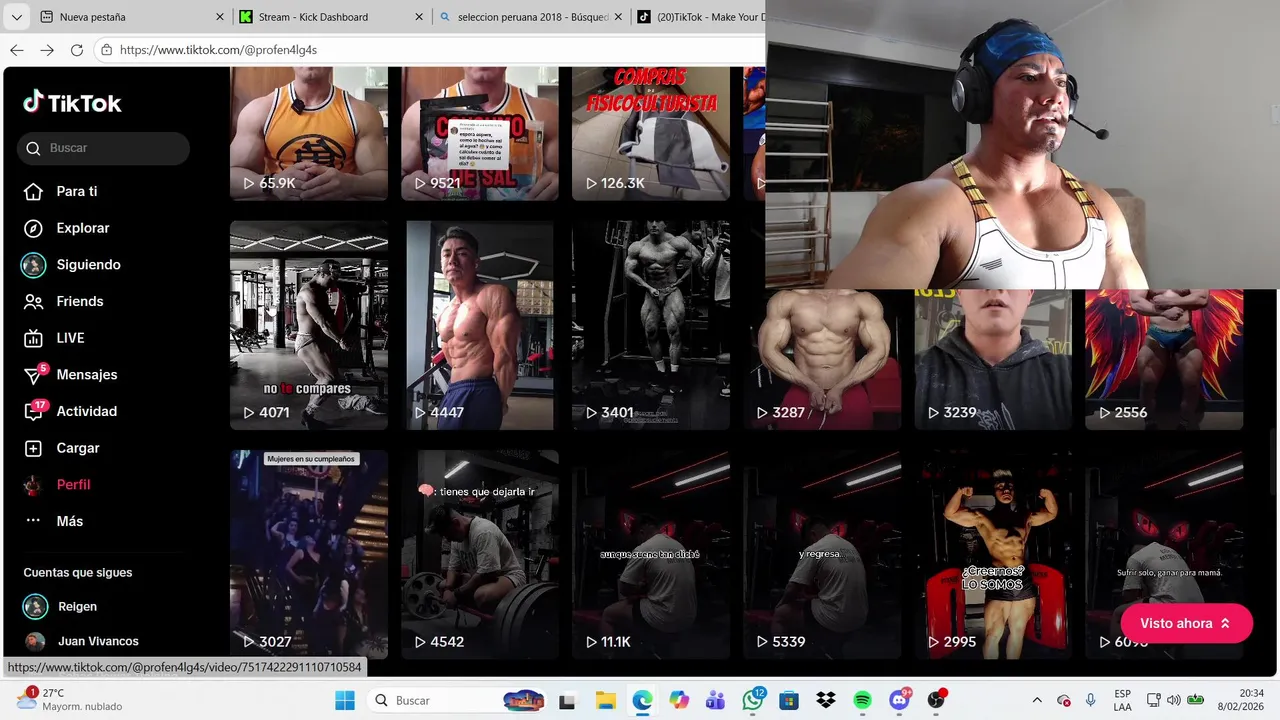Open the Friends page
The image size is (1280, 720).
(63, 301)
